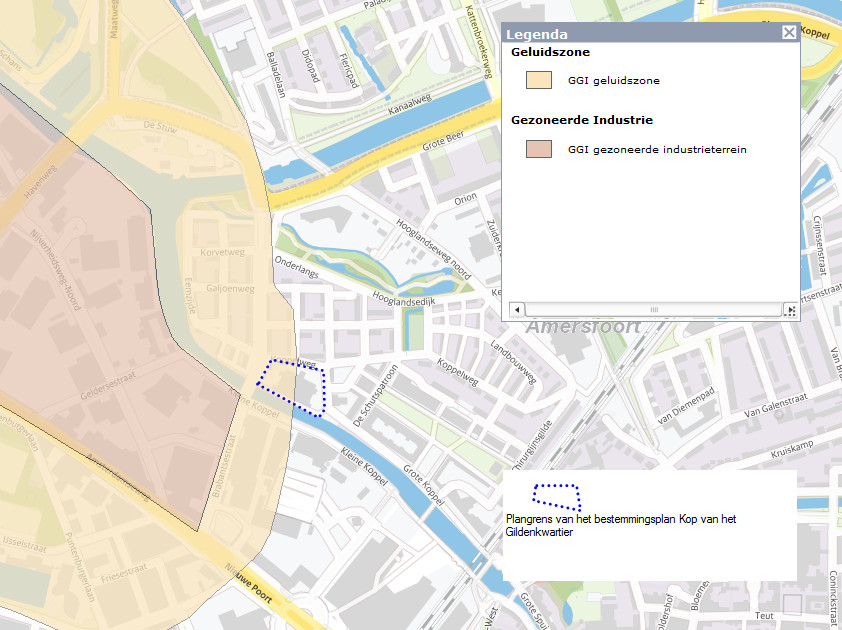Click the GGI geluidszone color swatch
The image size is (842, 630).
tap(539, 80)
